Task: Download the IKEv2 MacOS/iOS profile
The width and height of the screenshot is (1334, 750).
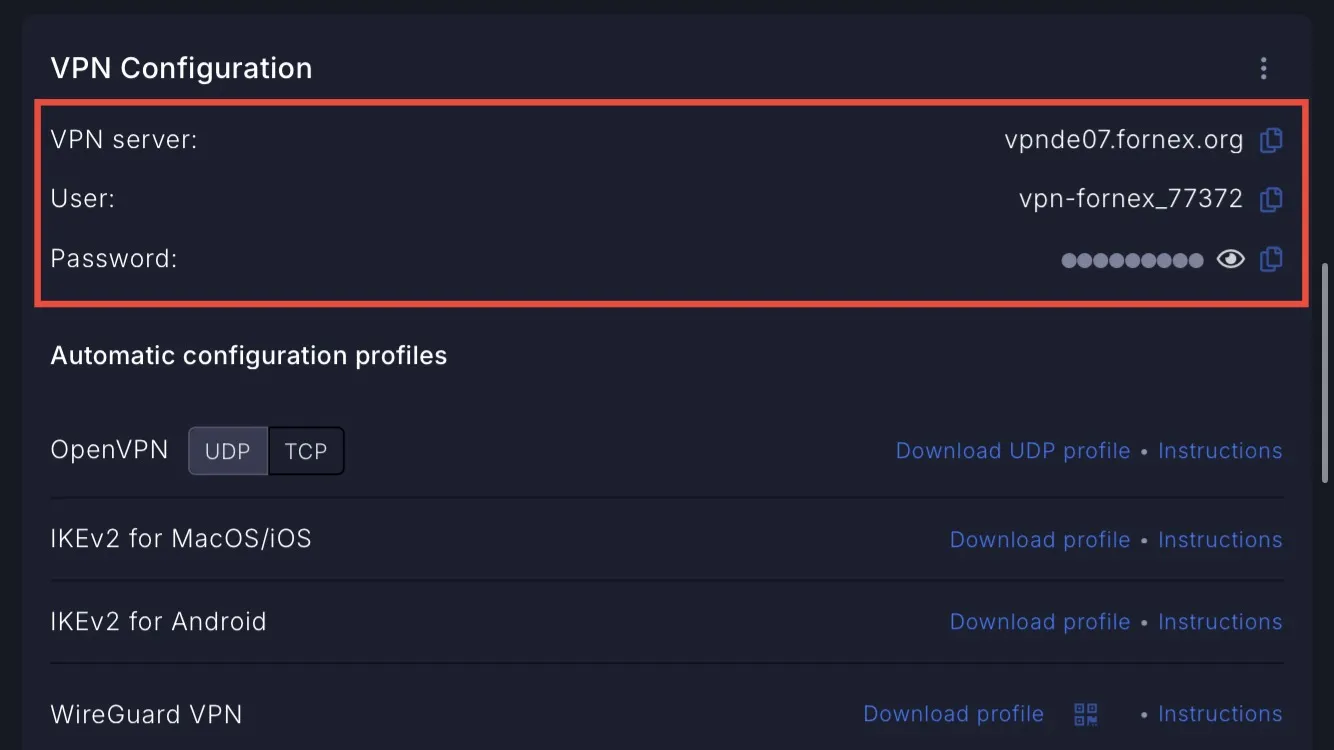Action: 1040,540
